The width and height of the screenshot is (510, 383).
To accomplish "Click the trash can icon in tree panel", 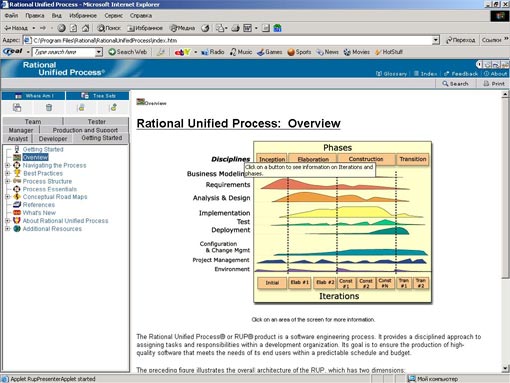I will click(x=49, y=108).
